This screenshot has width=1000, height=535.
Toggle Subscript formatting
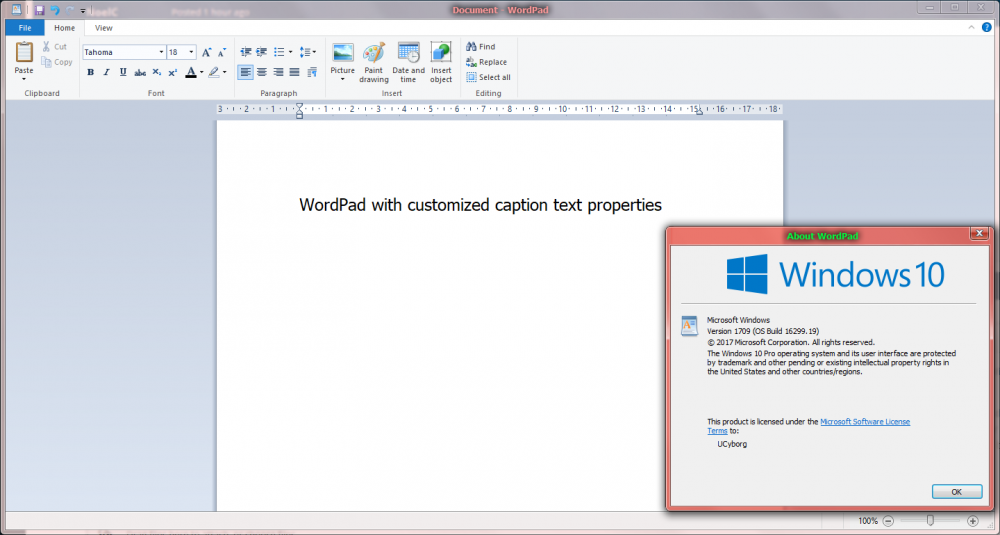156,72
